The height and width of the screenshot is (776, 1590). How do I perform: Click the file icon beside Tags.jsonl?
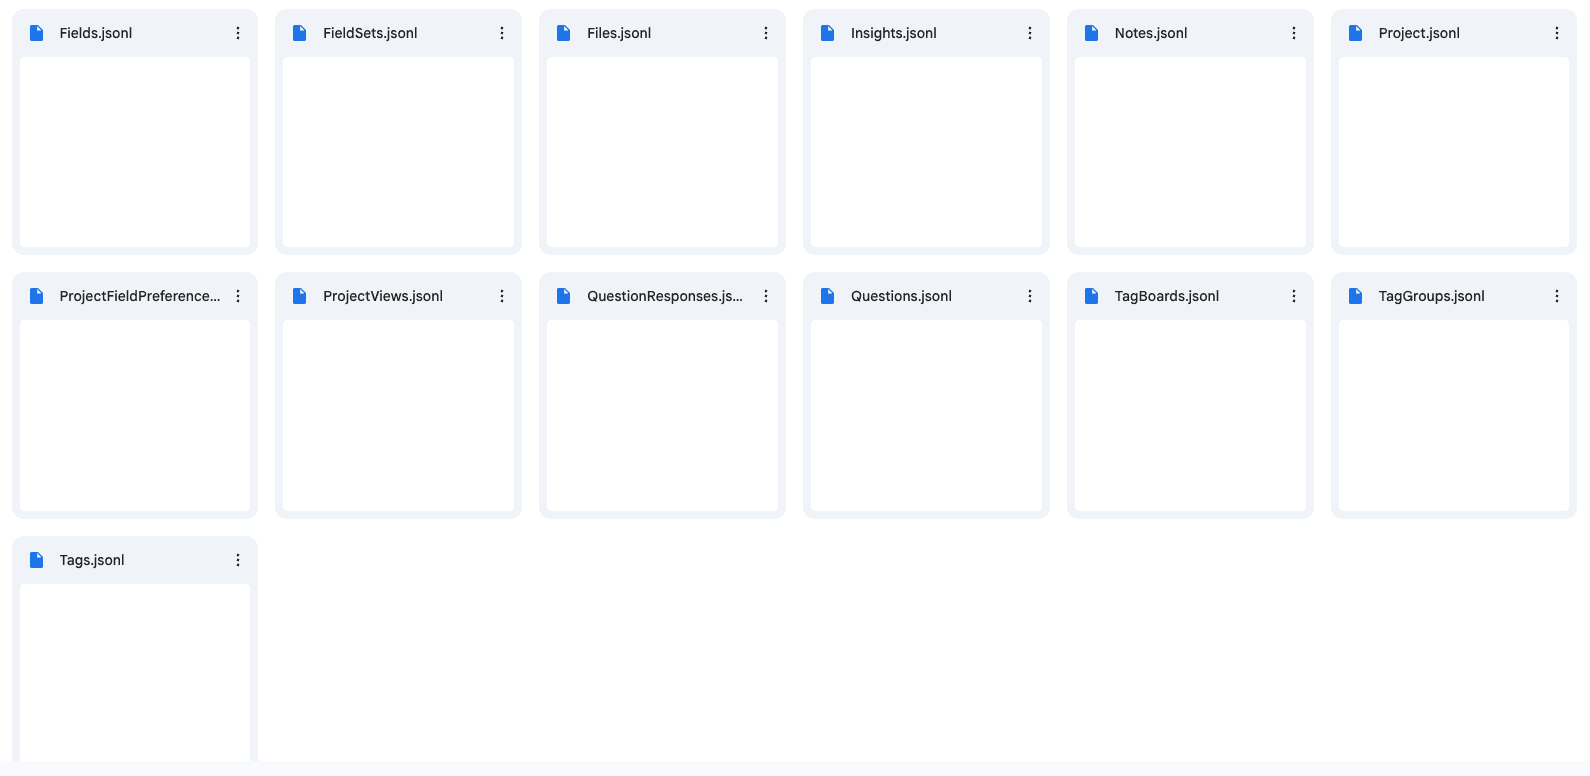37,560
